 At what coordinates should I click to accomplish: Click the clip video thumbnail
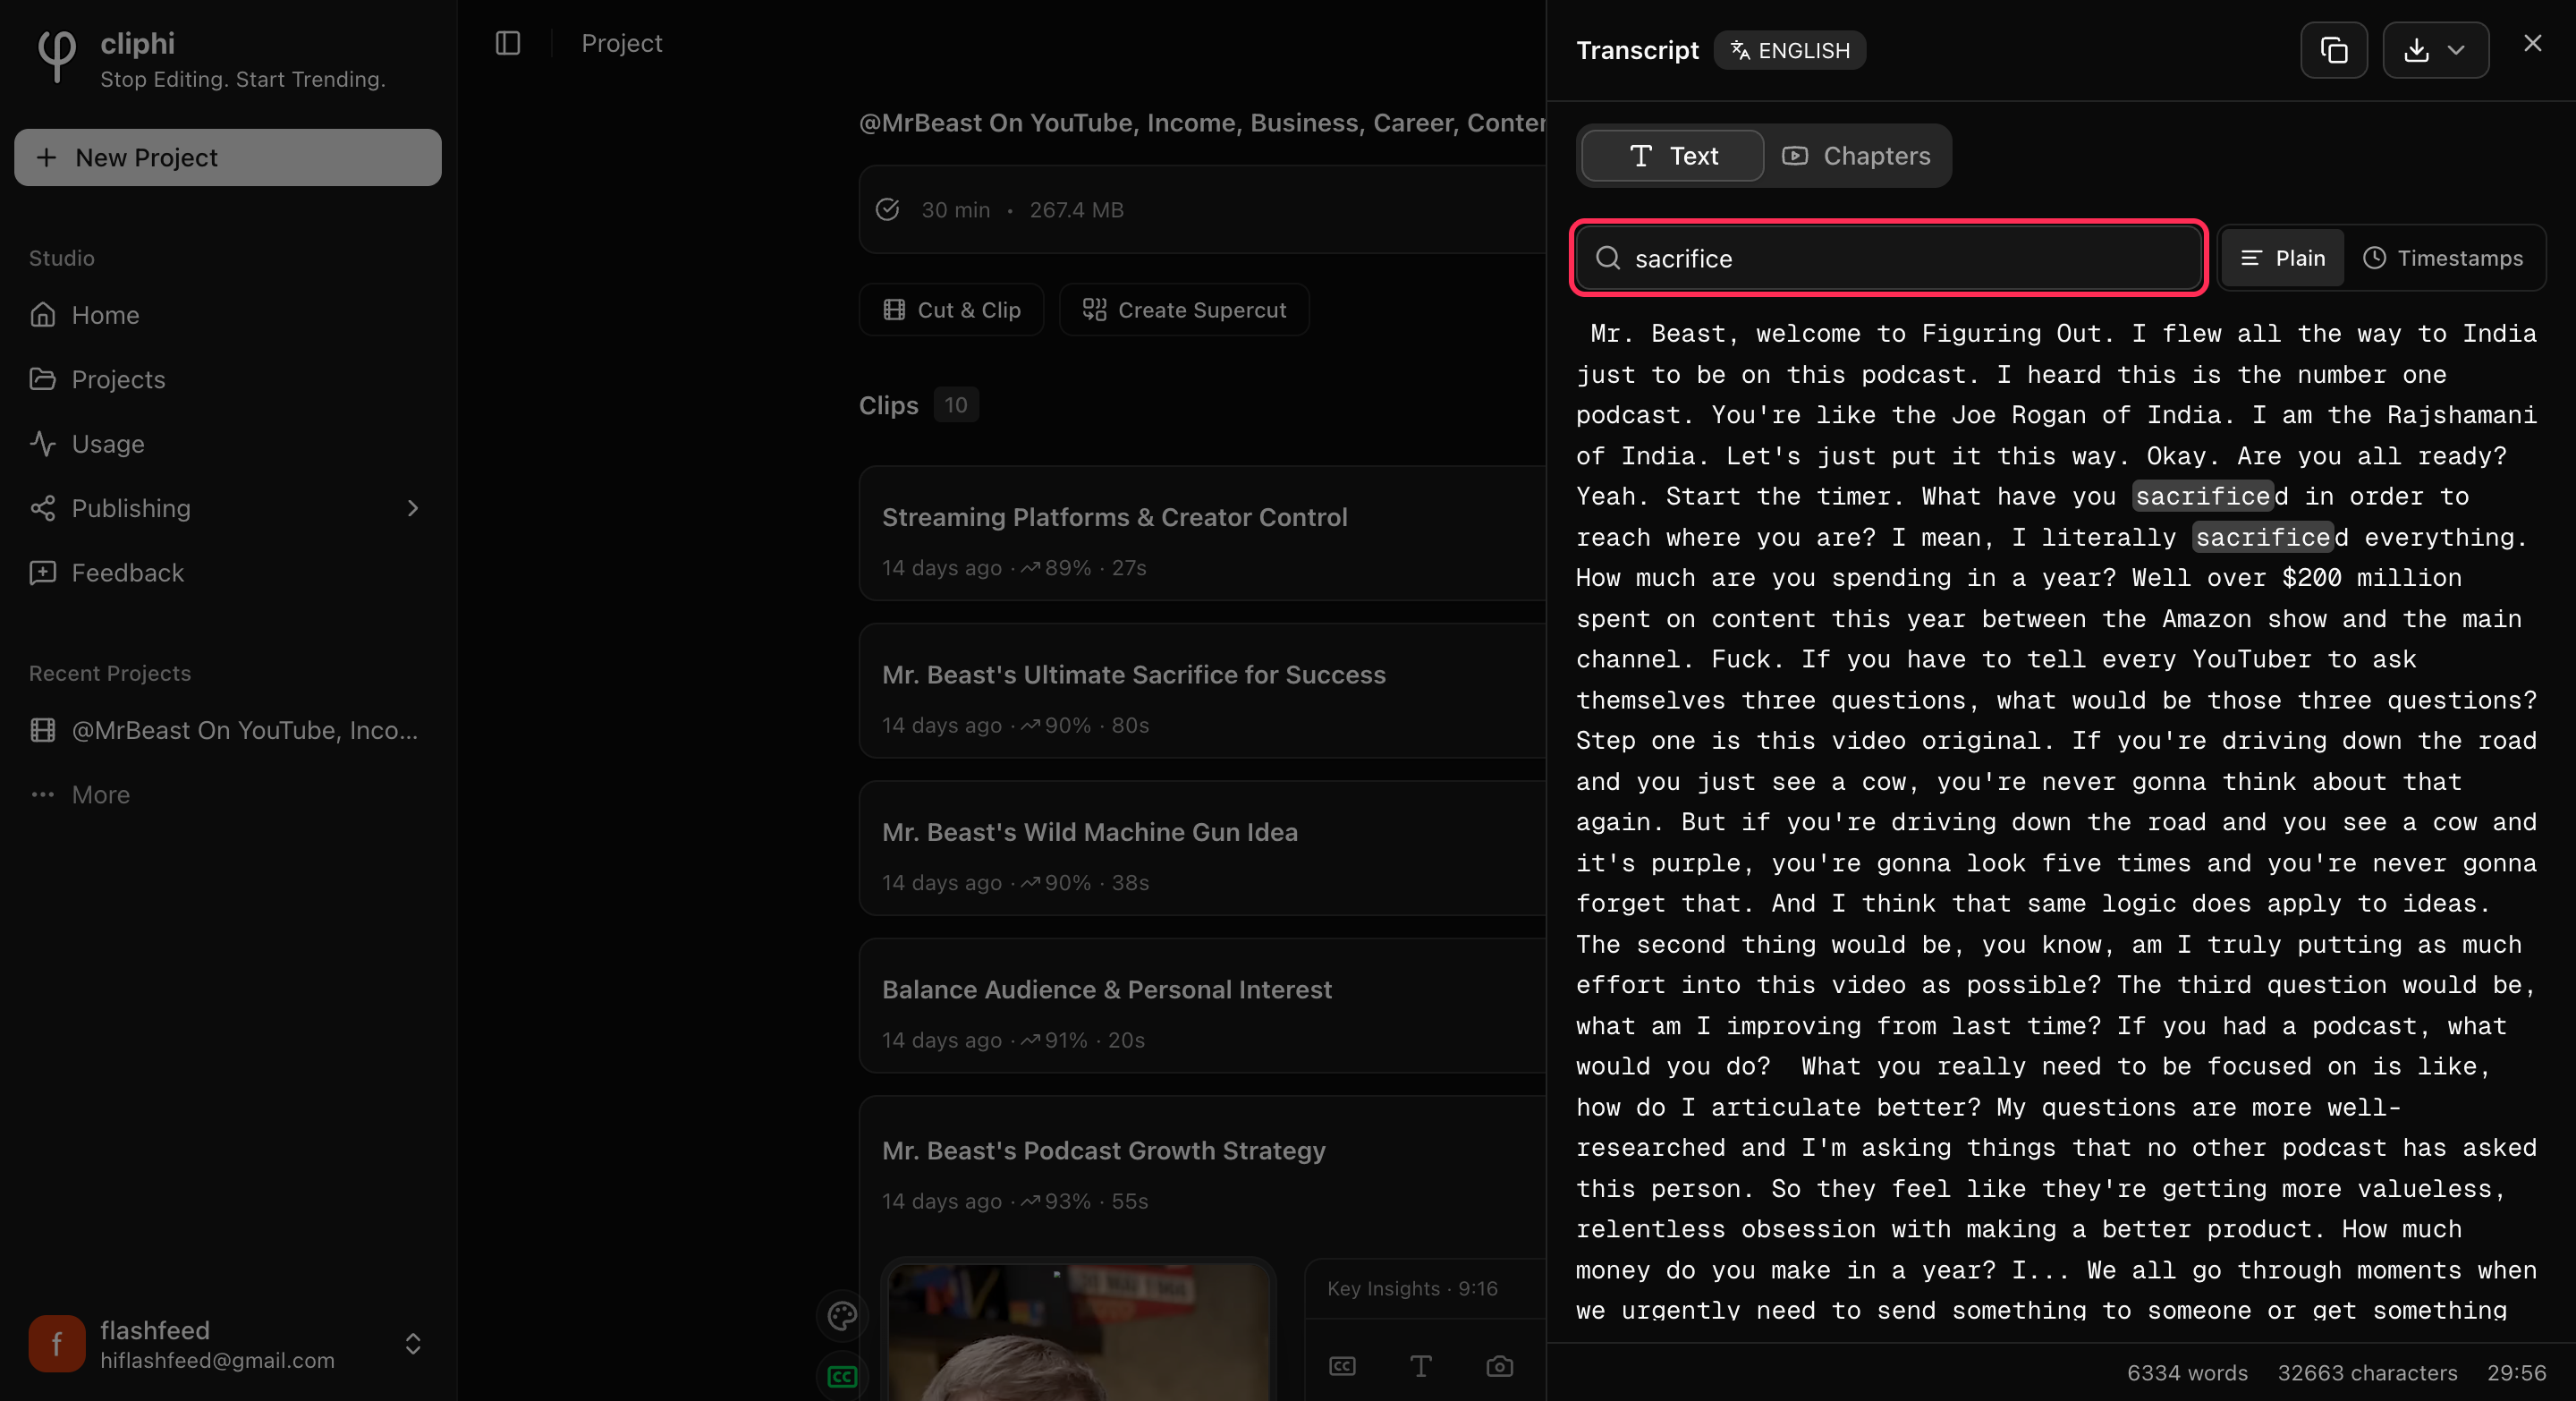tap(1078, 1330)
